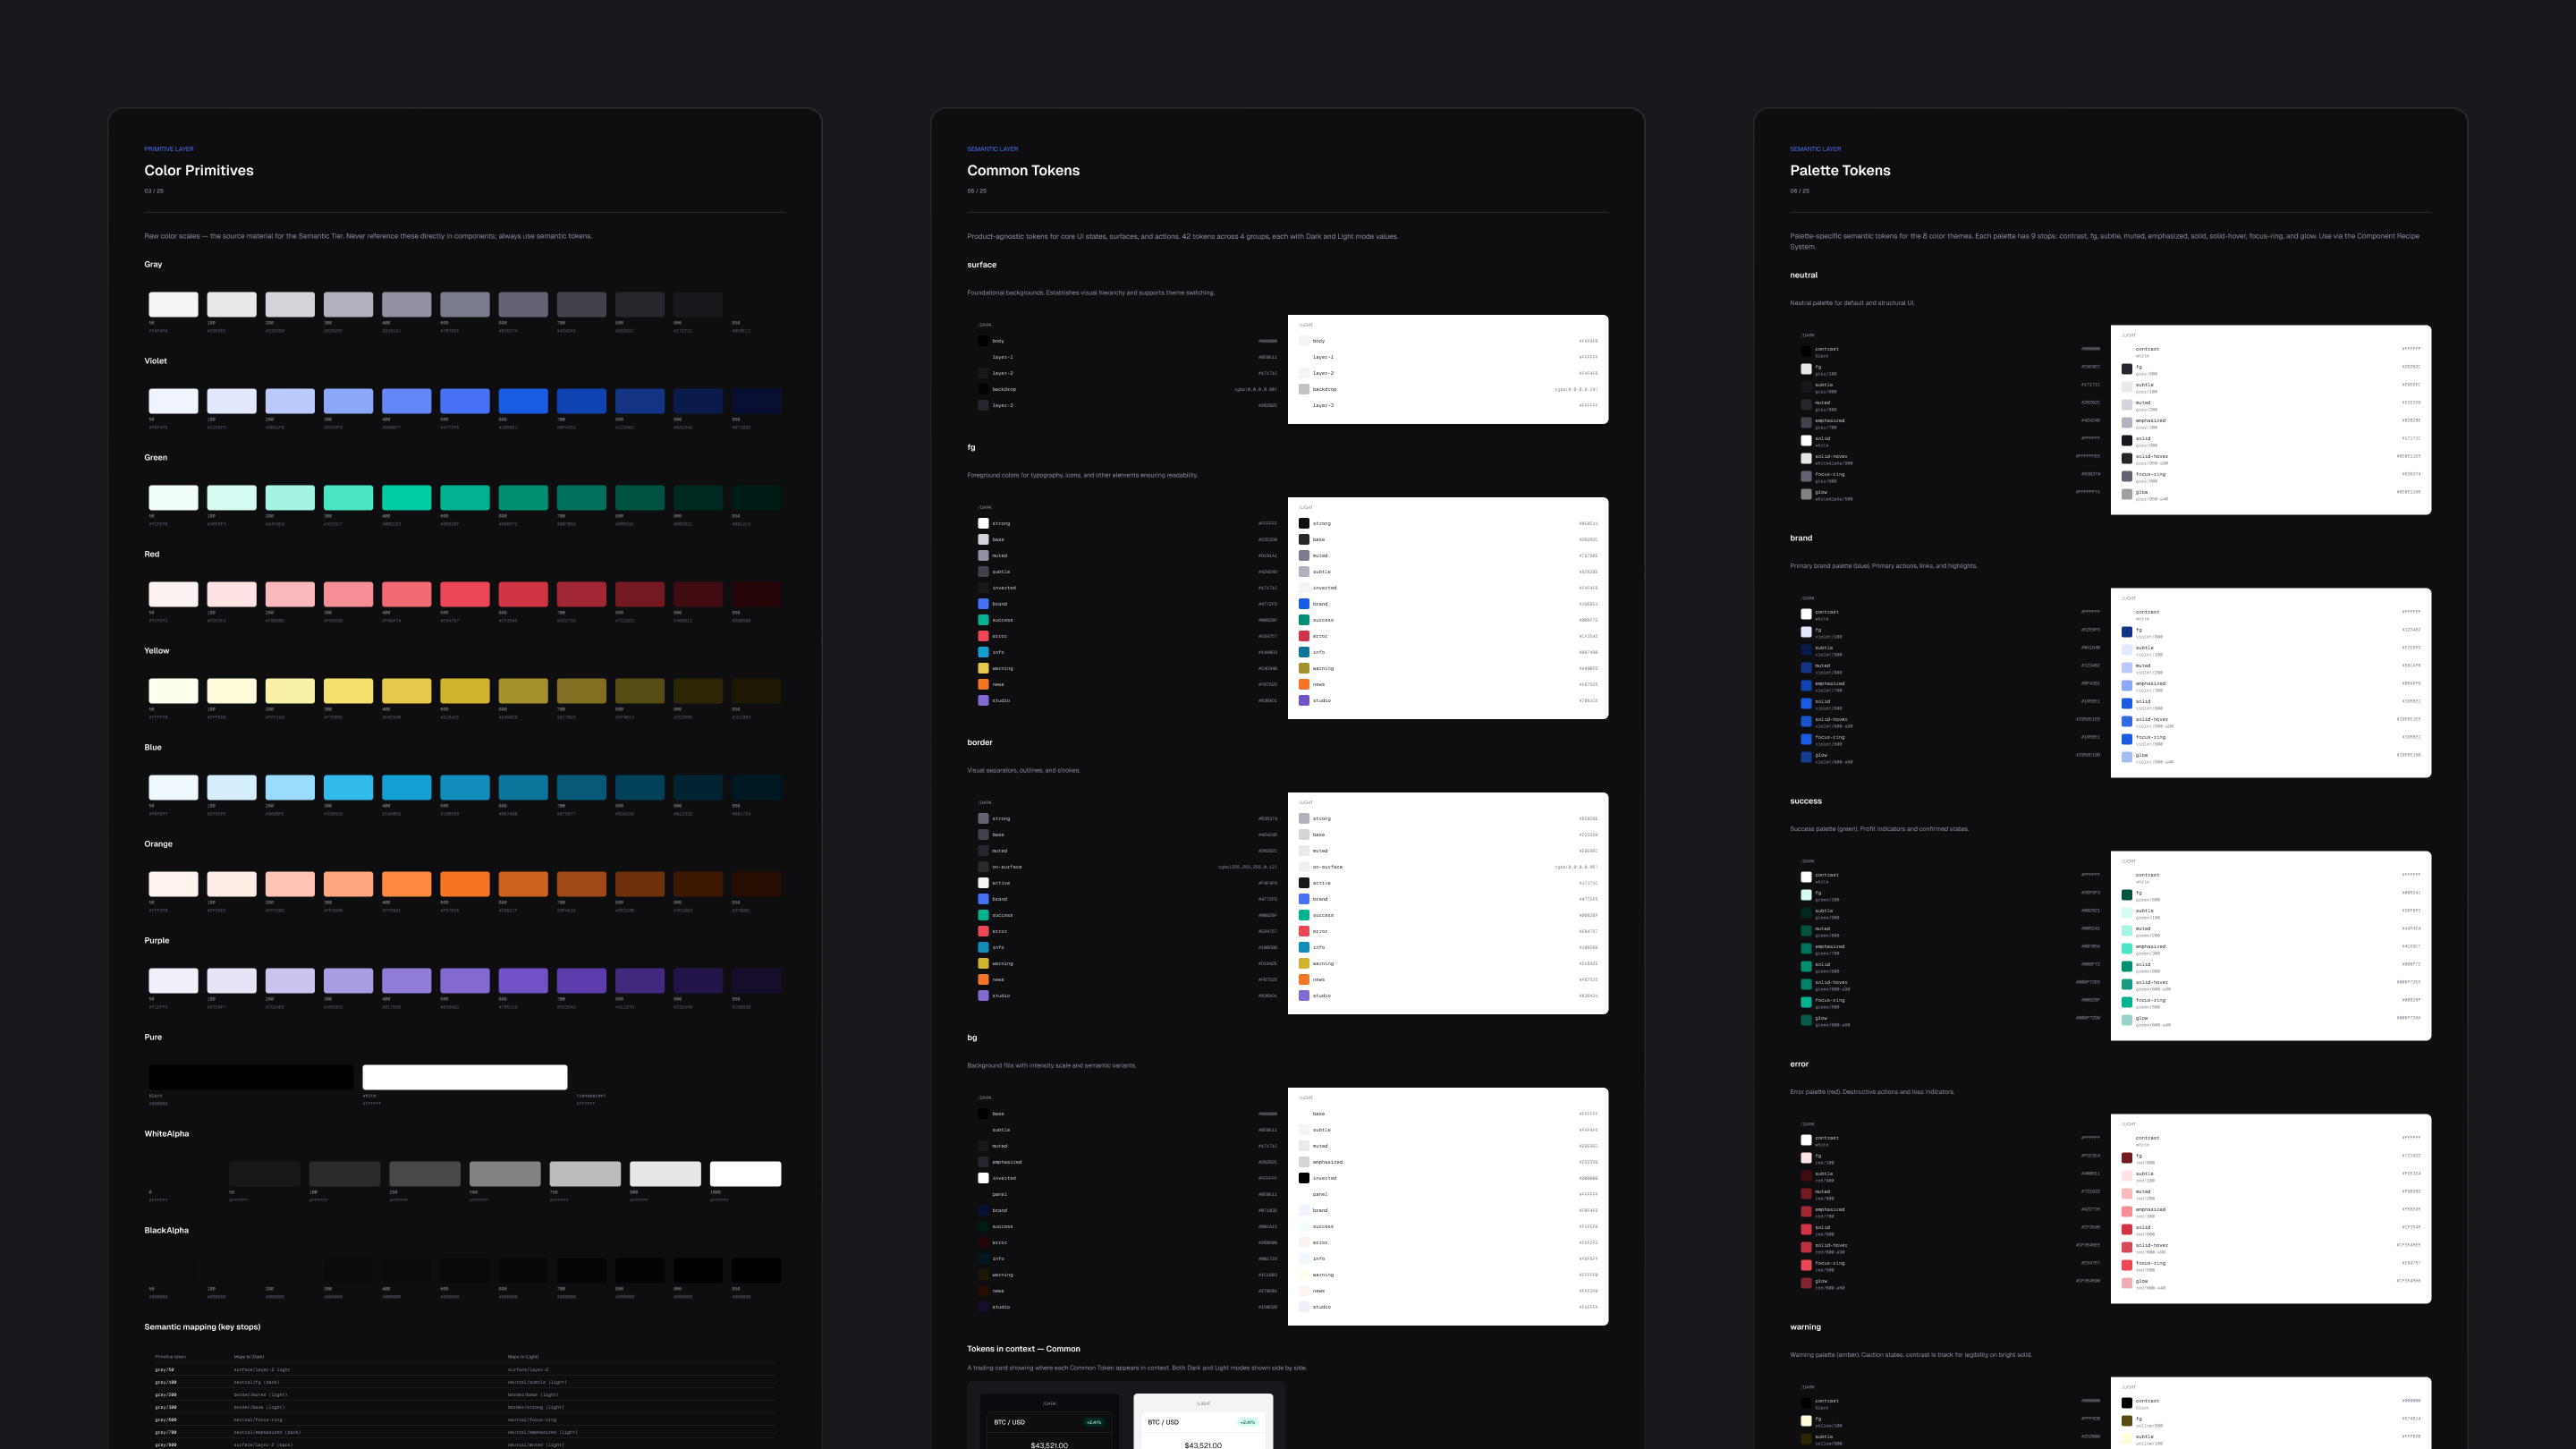The image size is (2576, 1449).
Task: Click Semantic mapping (key stops) heading
Action: pos(202,1327)
